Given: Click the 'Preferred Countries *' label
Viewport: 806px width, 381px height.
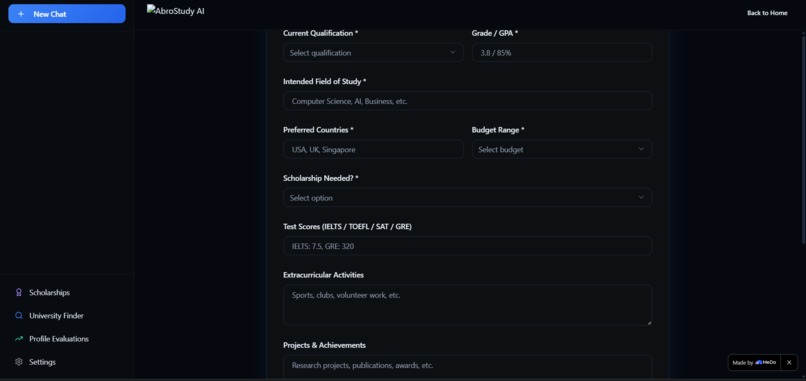Looking at the screenshot, I should pos(318,130).
